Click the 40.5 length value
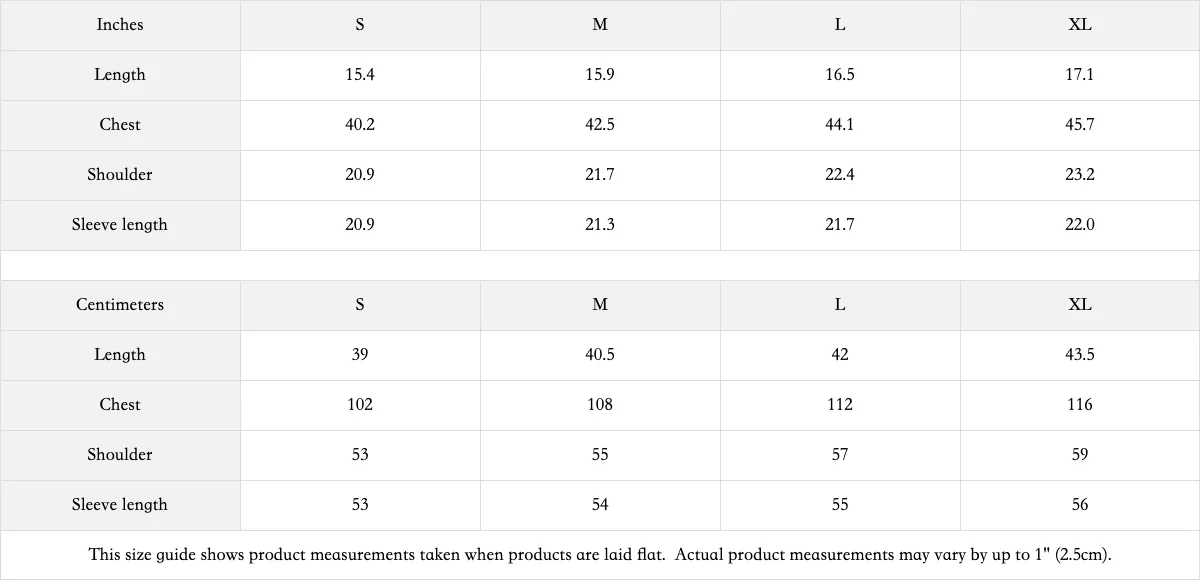This screenshot has height=580, width=1200. [600, 355]
